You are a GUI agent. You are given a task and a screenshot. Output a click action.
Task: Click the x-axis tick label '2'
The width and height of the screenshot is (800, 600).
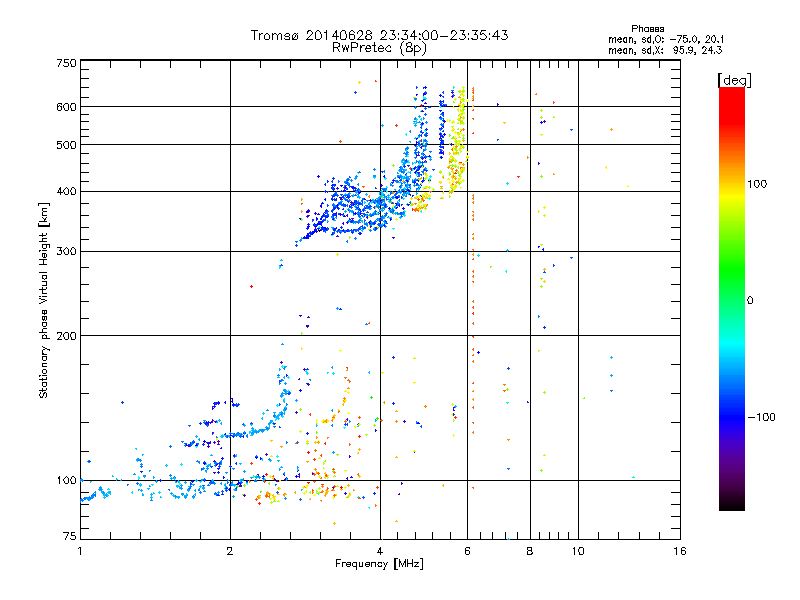tap(230, 551)
